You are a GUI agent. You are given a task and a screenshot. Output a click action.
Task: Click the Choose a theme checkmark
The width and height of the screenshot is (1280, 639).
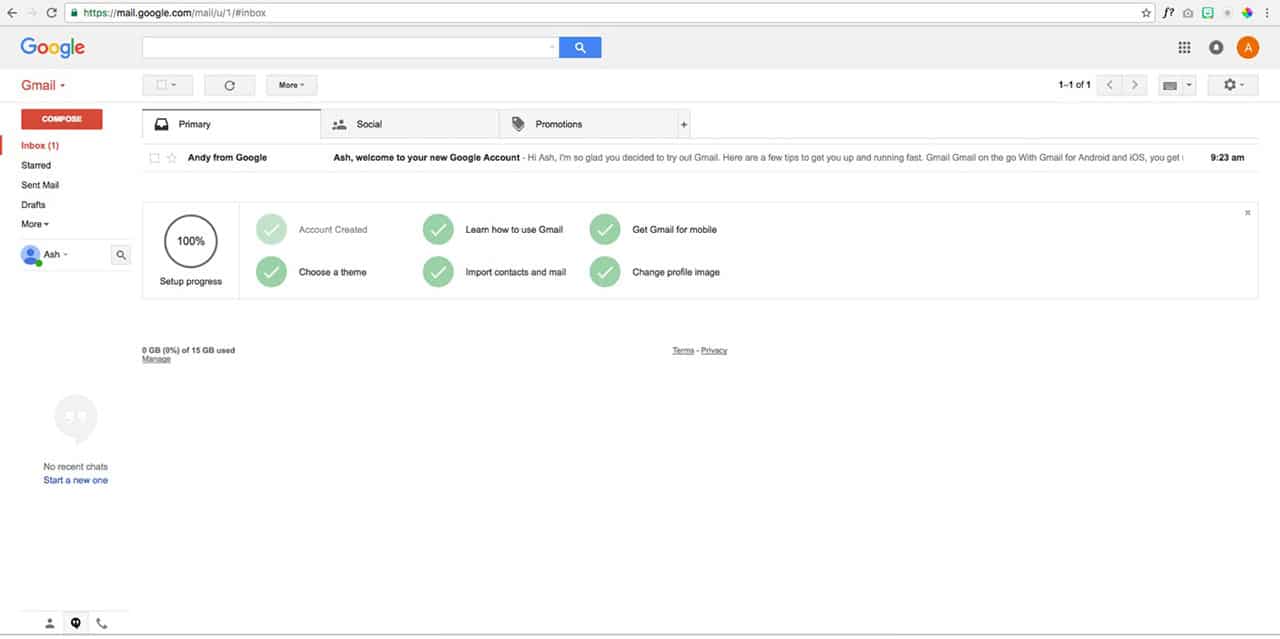pos(271,272)
